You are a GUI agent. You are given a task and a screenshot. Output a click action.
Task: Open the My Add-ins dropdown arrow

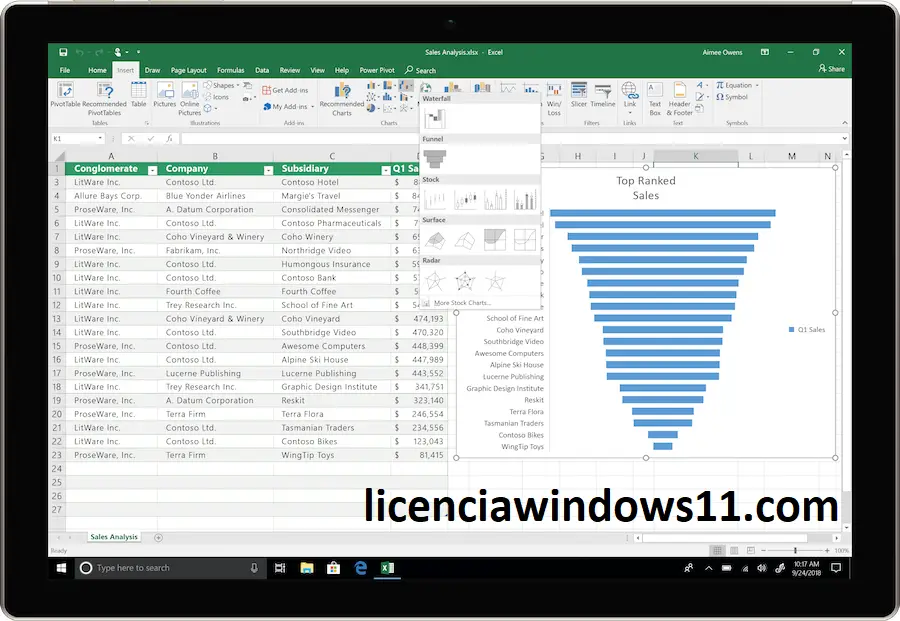pos(312,107)
